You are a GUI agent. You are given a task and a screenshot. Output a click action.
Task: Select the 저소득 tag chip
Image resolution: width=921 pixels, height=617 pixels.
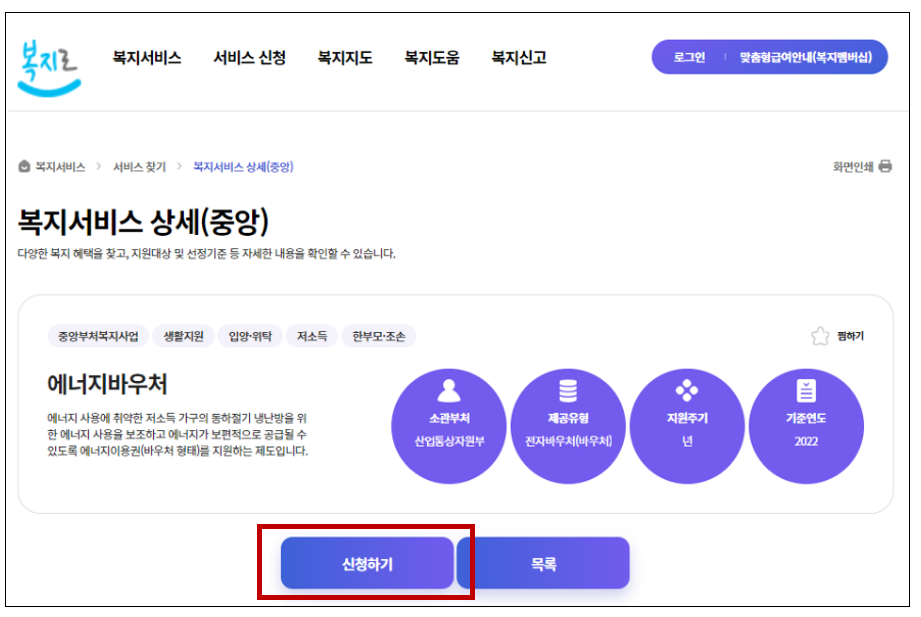click(x=312, y=337)
